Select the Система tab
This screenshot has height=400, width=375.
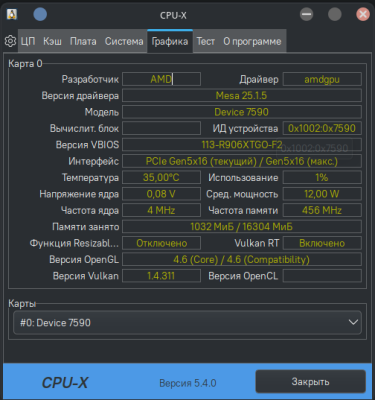pyautogui.click(x=124, y=41)
